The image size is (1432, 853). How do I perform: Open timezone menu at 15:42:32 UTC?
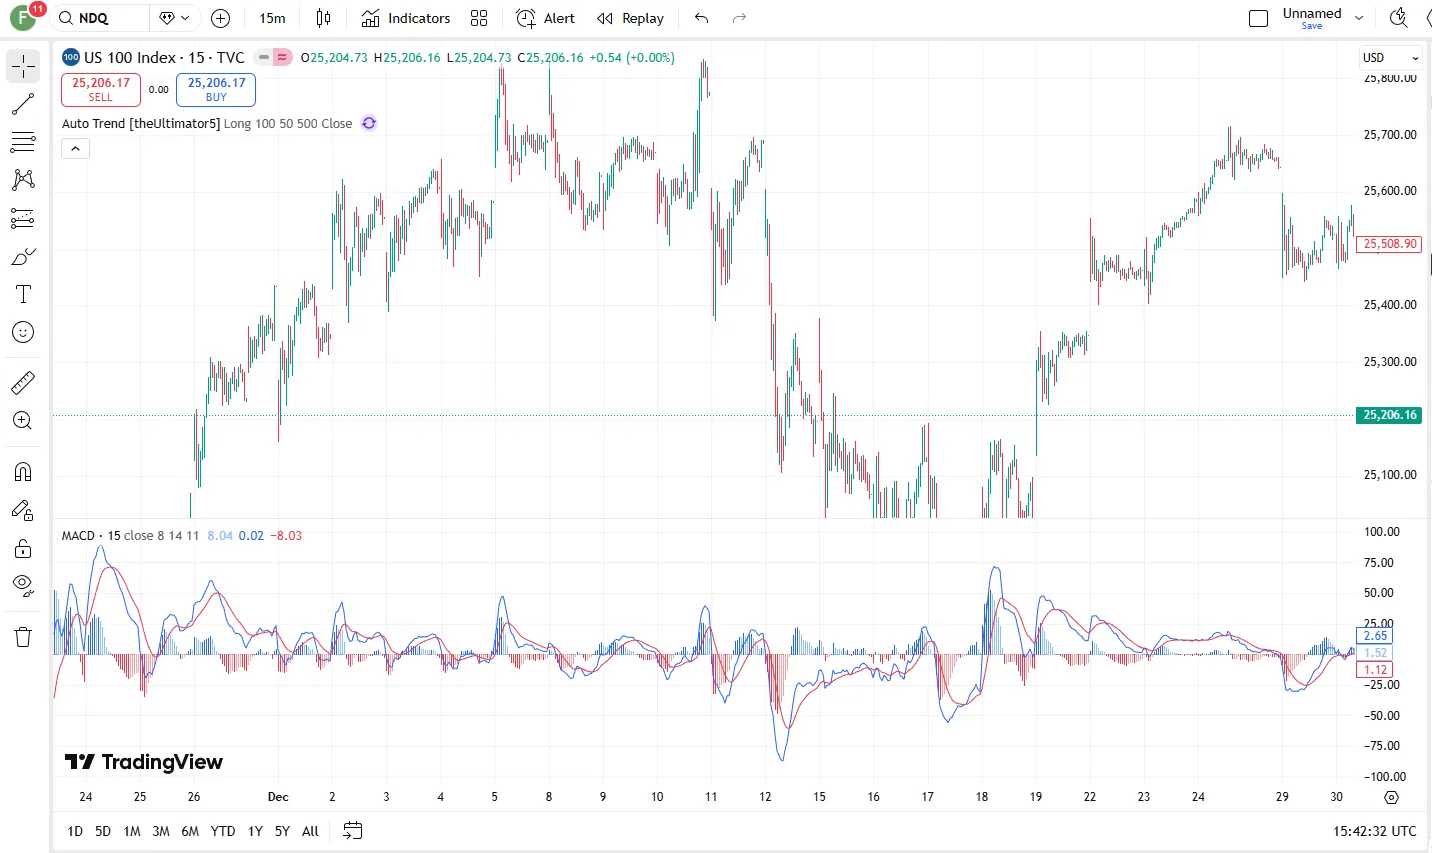point(1374,831)
